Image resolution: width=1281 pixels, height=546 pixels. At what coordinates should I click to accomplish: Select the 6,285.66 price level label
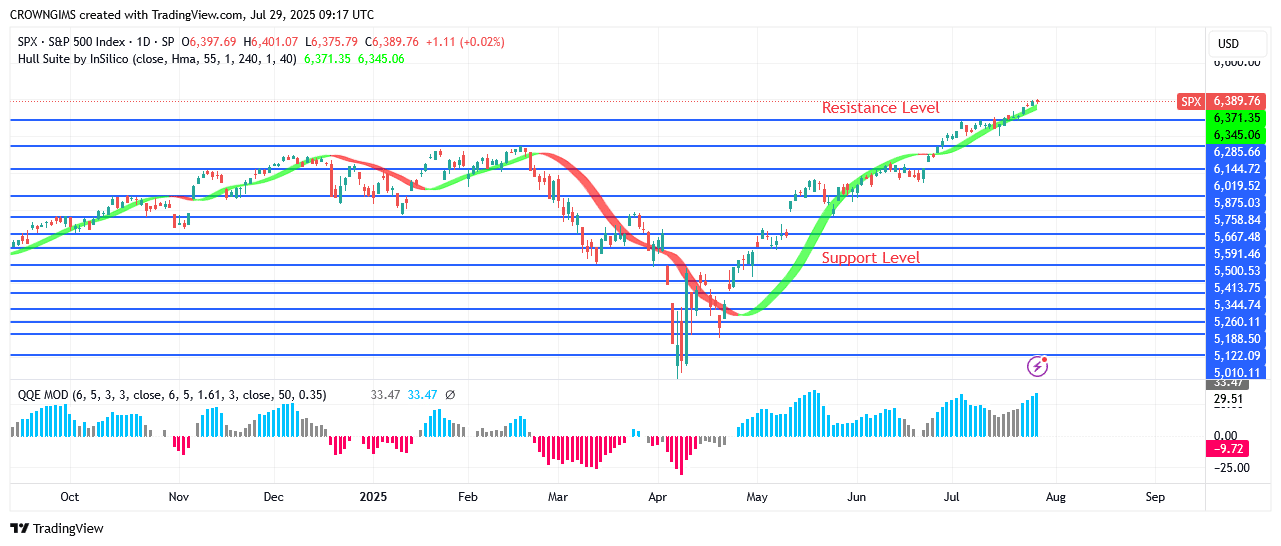pyautogui.click(x=1237, y=152)
